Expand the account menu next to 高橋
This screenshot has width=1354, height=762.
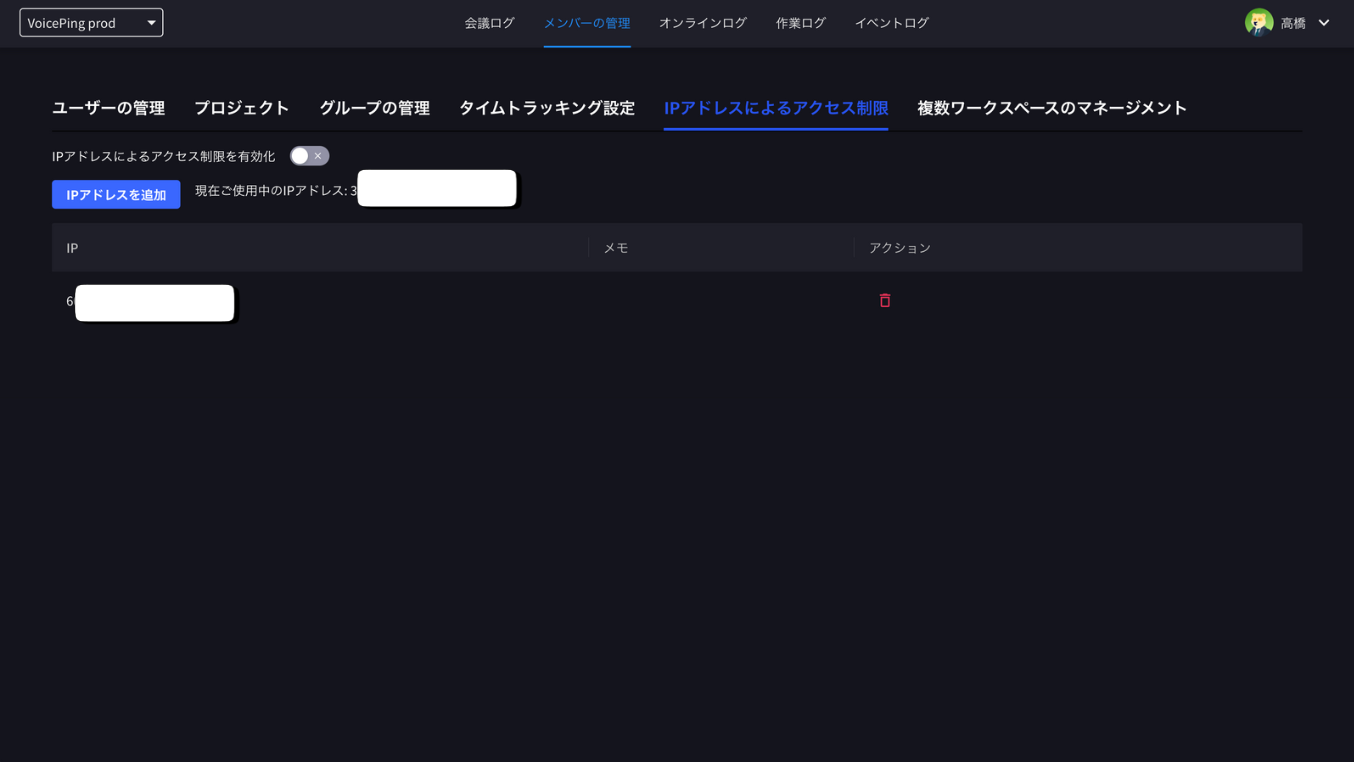click(1322, 21)
